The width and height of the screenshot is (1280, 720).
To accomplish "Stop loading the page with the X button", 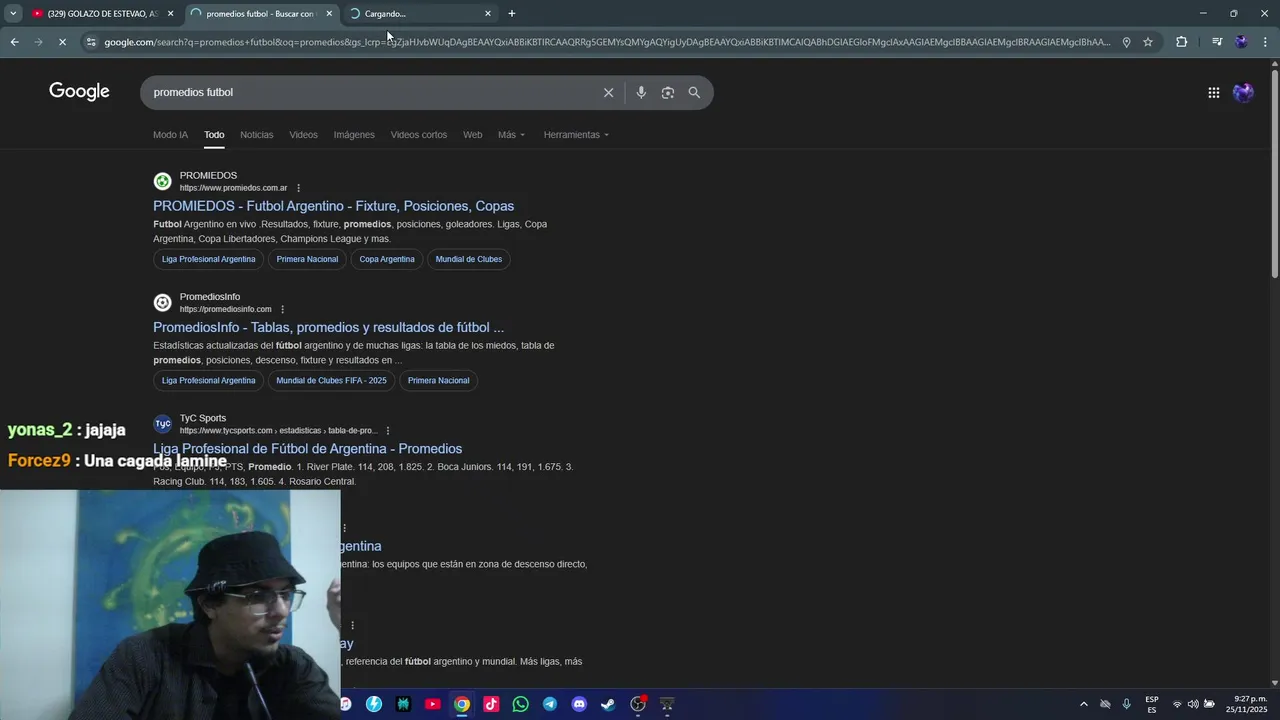I will click(62, 42).
